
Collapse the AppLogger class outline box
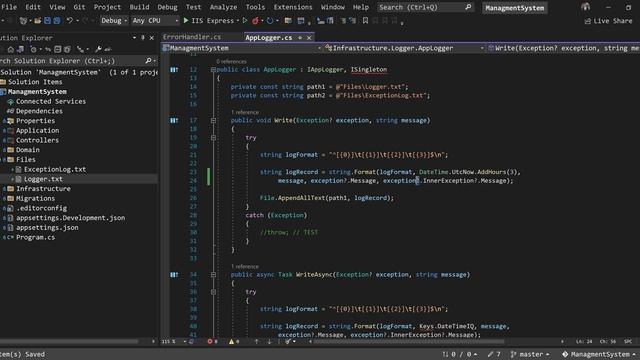pos(213,70)
